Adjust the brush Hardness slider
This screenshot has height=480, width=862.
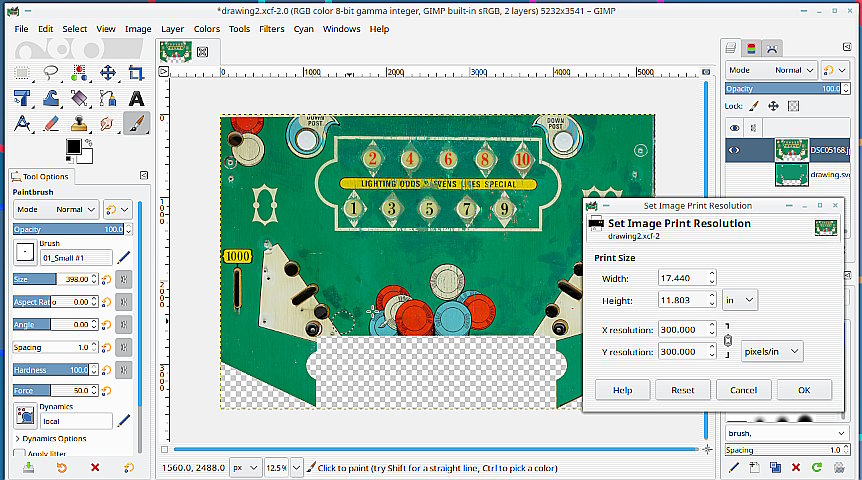click(56, 370)
